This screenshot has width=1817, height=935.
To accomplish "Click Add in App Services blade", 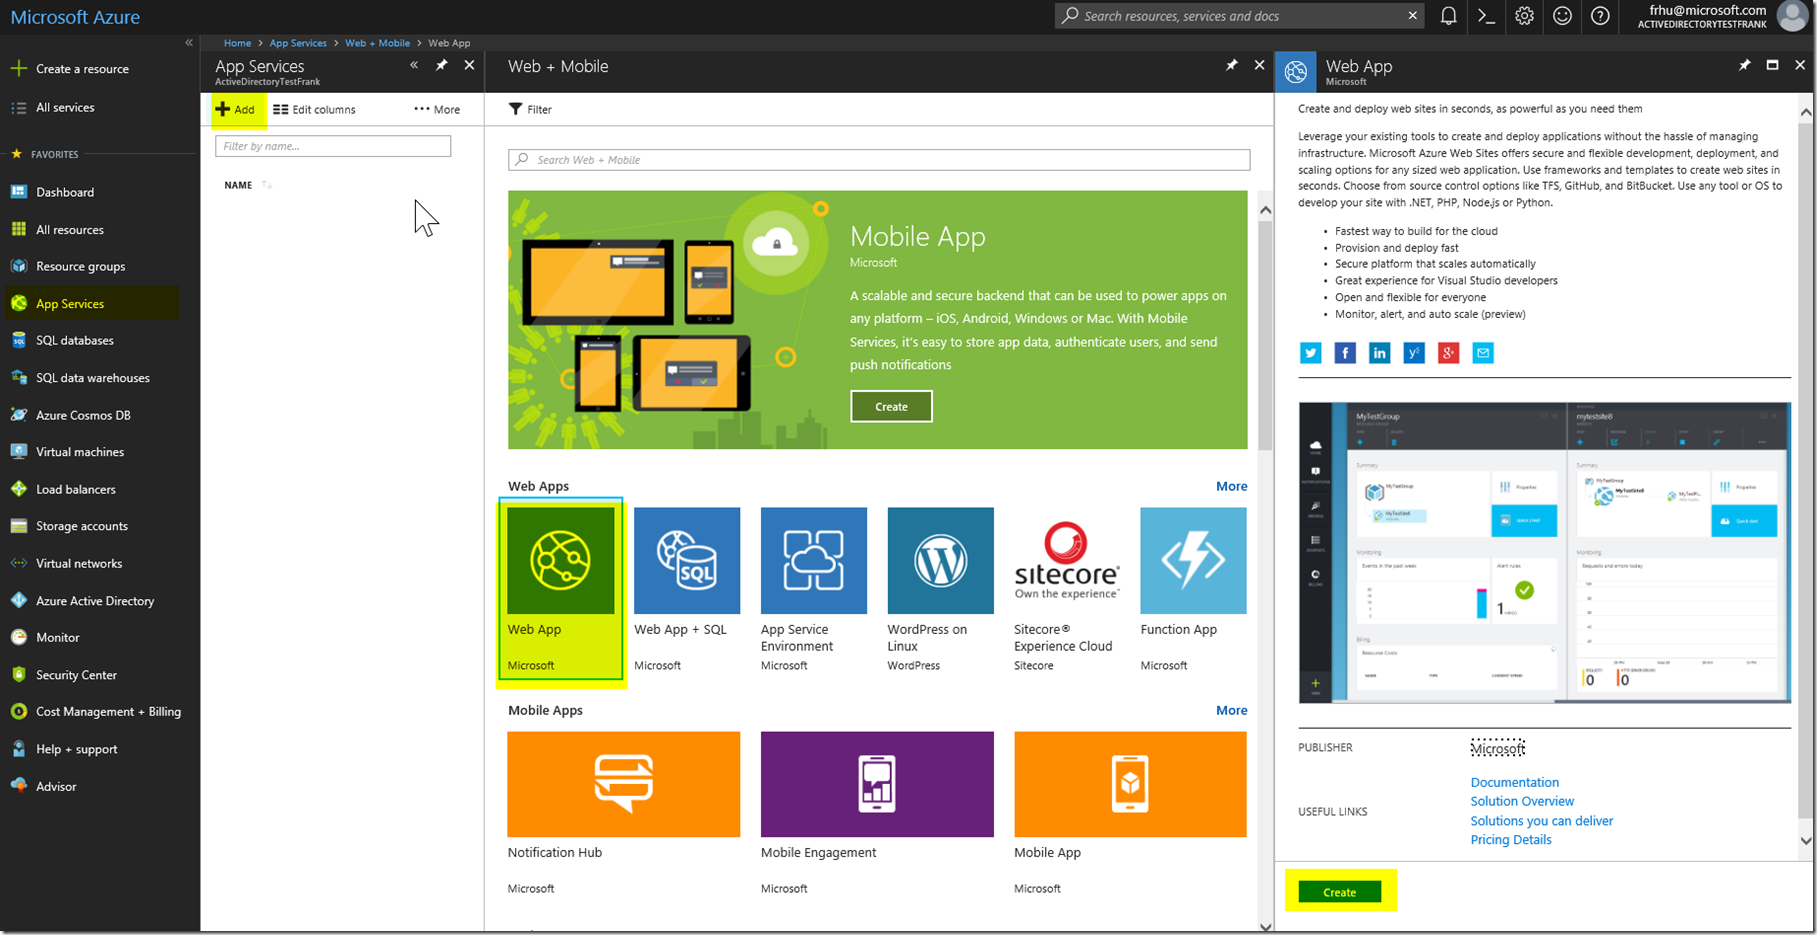I will tap(237, 109).
